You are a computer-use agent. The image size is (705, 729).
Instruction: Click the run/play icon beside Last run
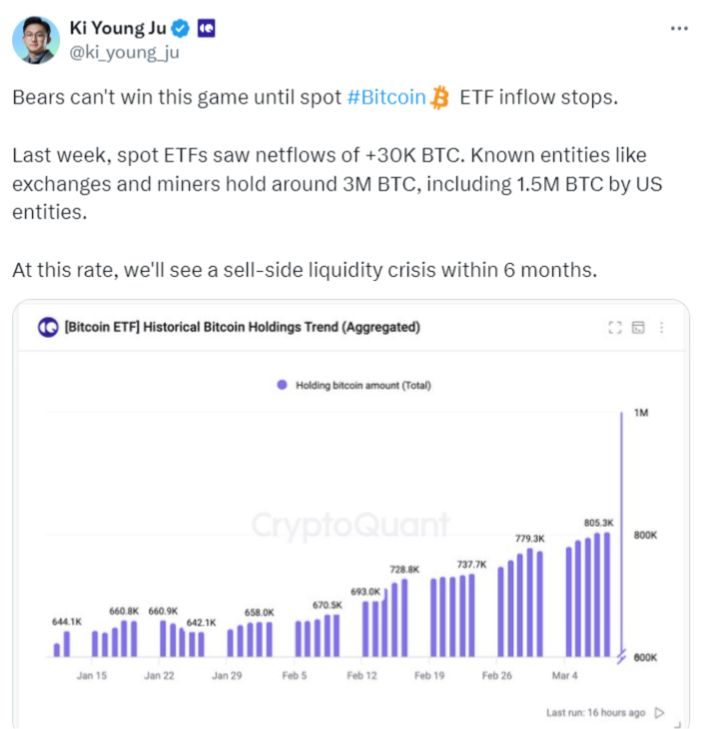pyautogui.click(x=659, y=713)
